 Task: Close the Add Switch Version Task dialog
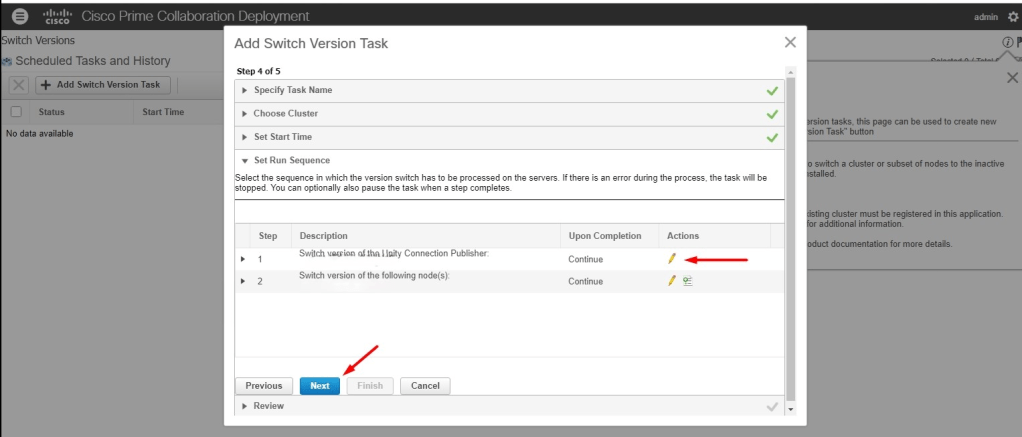[x=790, y=42]
